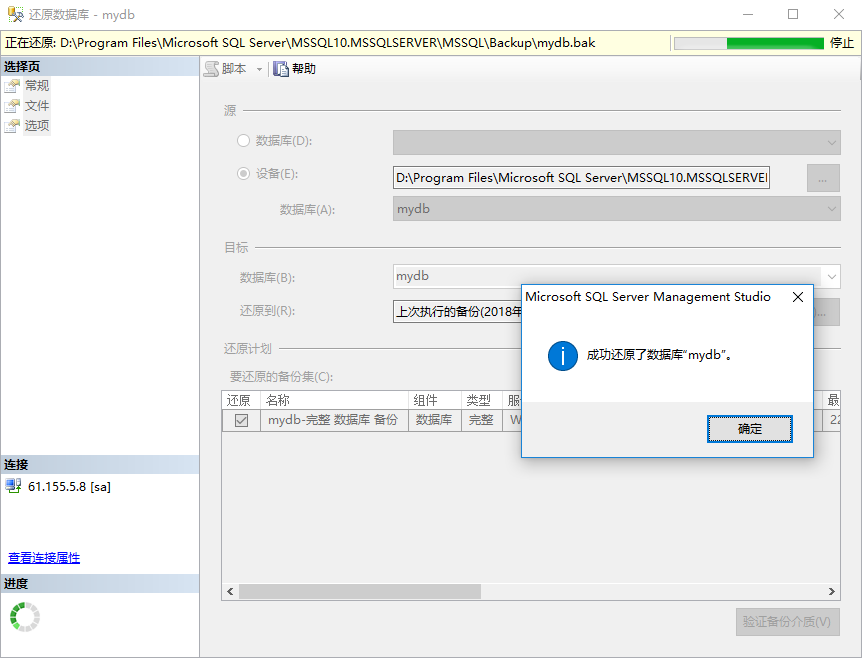This screenshot has width=862, height=658.
Task: Click 确定 to confirm the restore message
Action: [749, 429]
